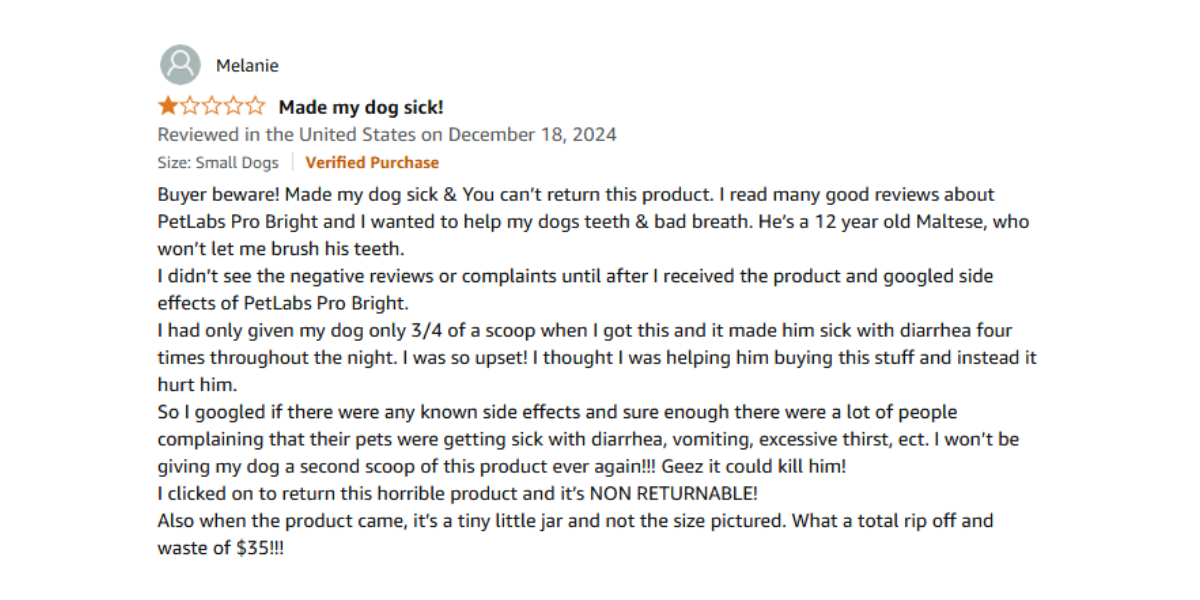Click the 'effects of PetLabs Pro Bright.' line

point(283,303)
